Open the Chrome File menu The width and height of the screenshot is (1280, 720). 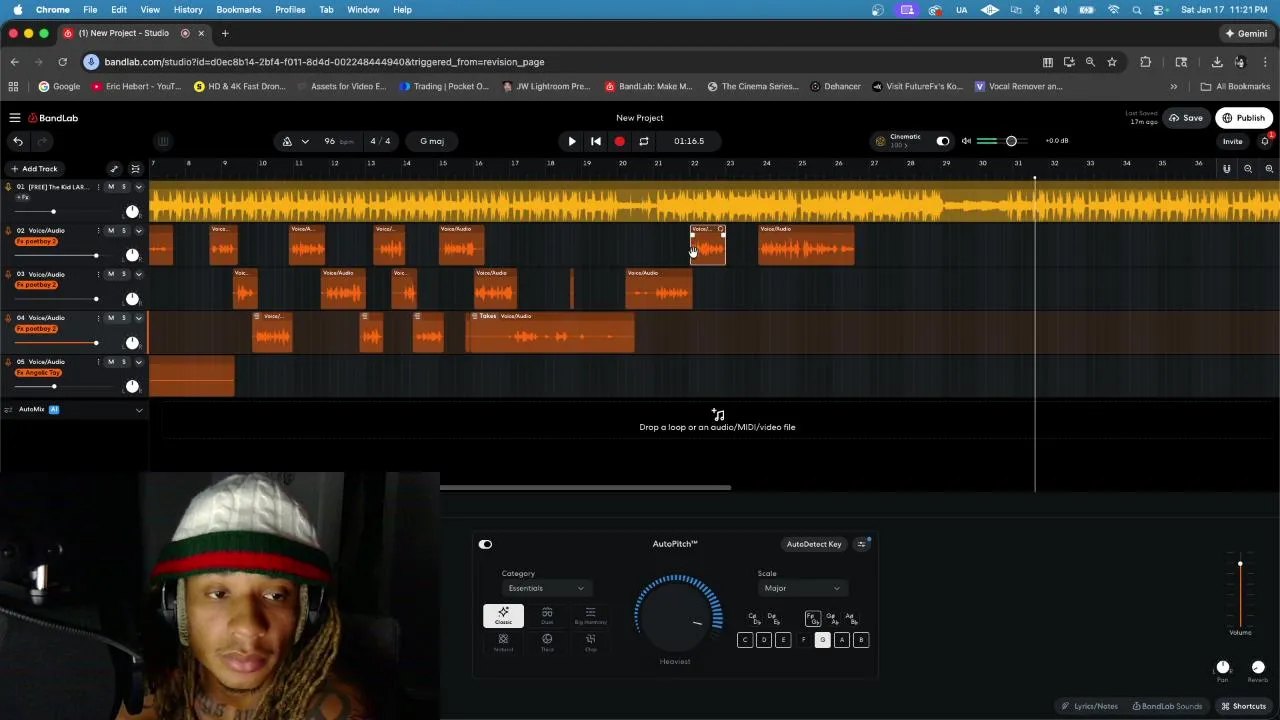pos(90,9)
